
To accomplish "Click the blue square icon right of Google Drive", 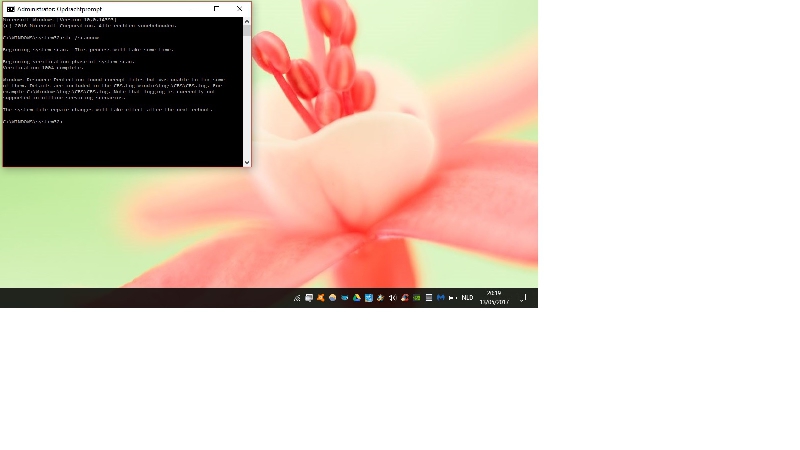I will point(369,298).
